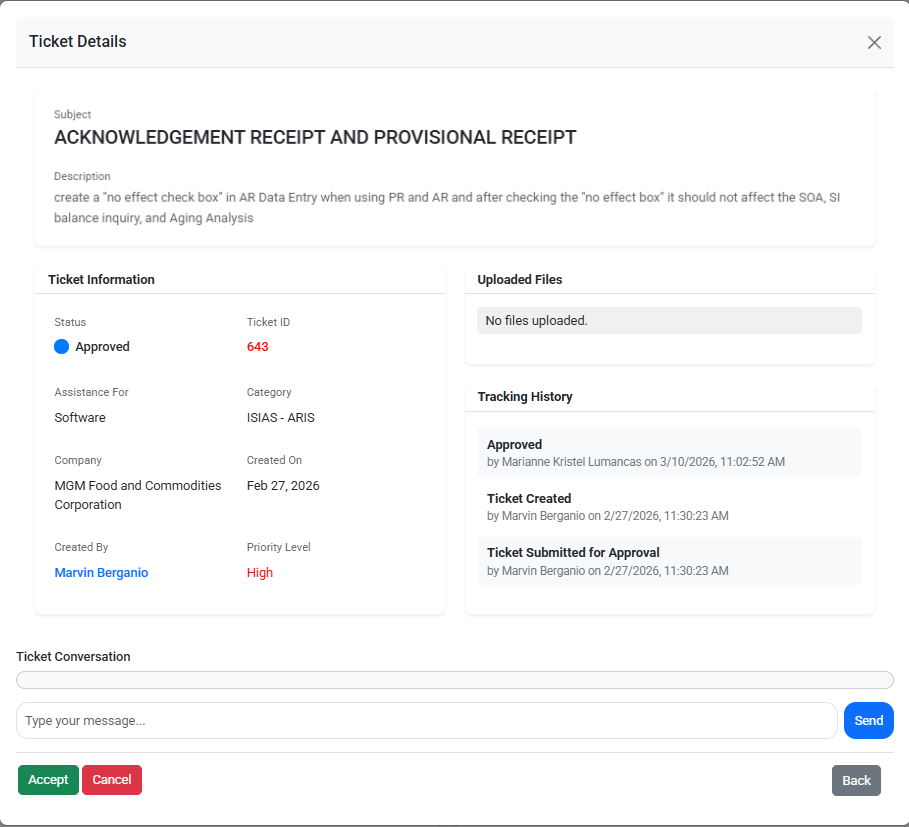The image size is (909, 827).
Task: Select the ISIAS - ARIS category value
Action: (x=281, y=417)
